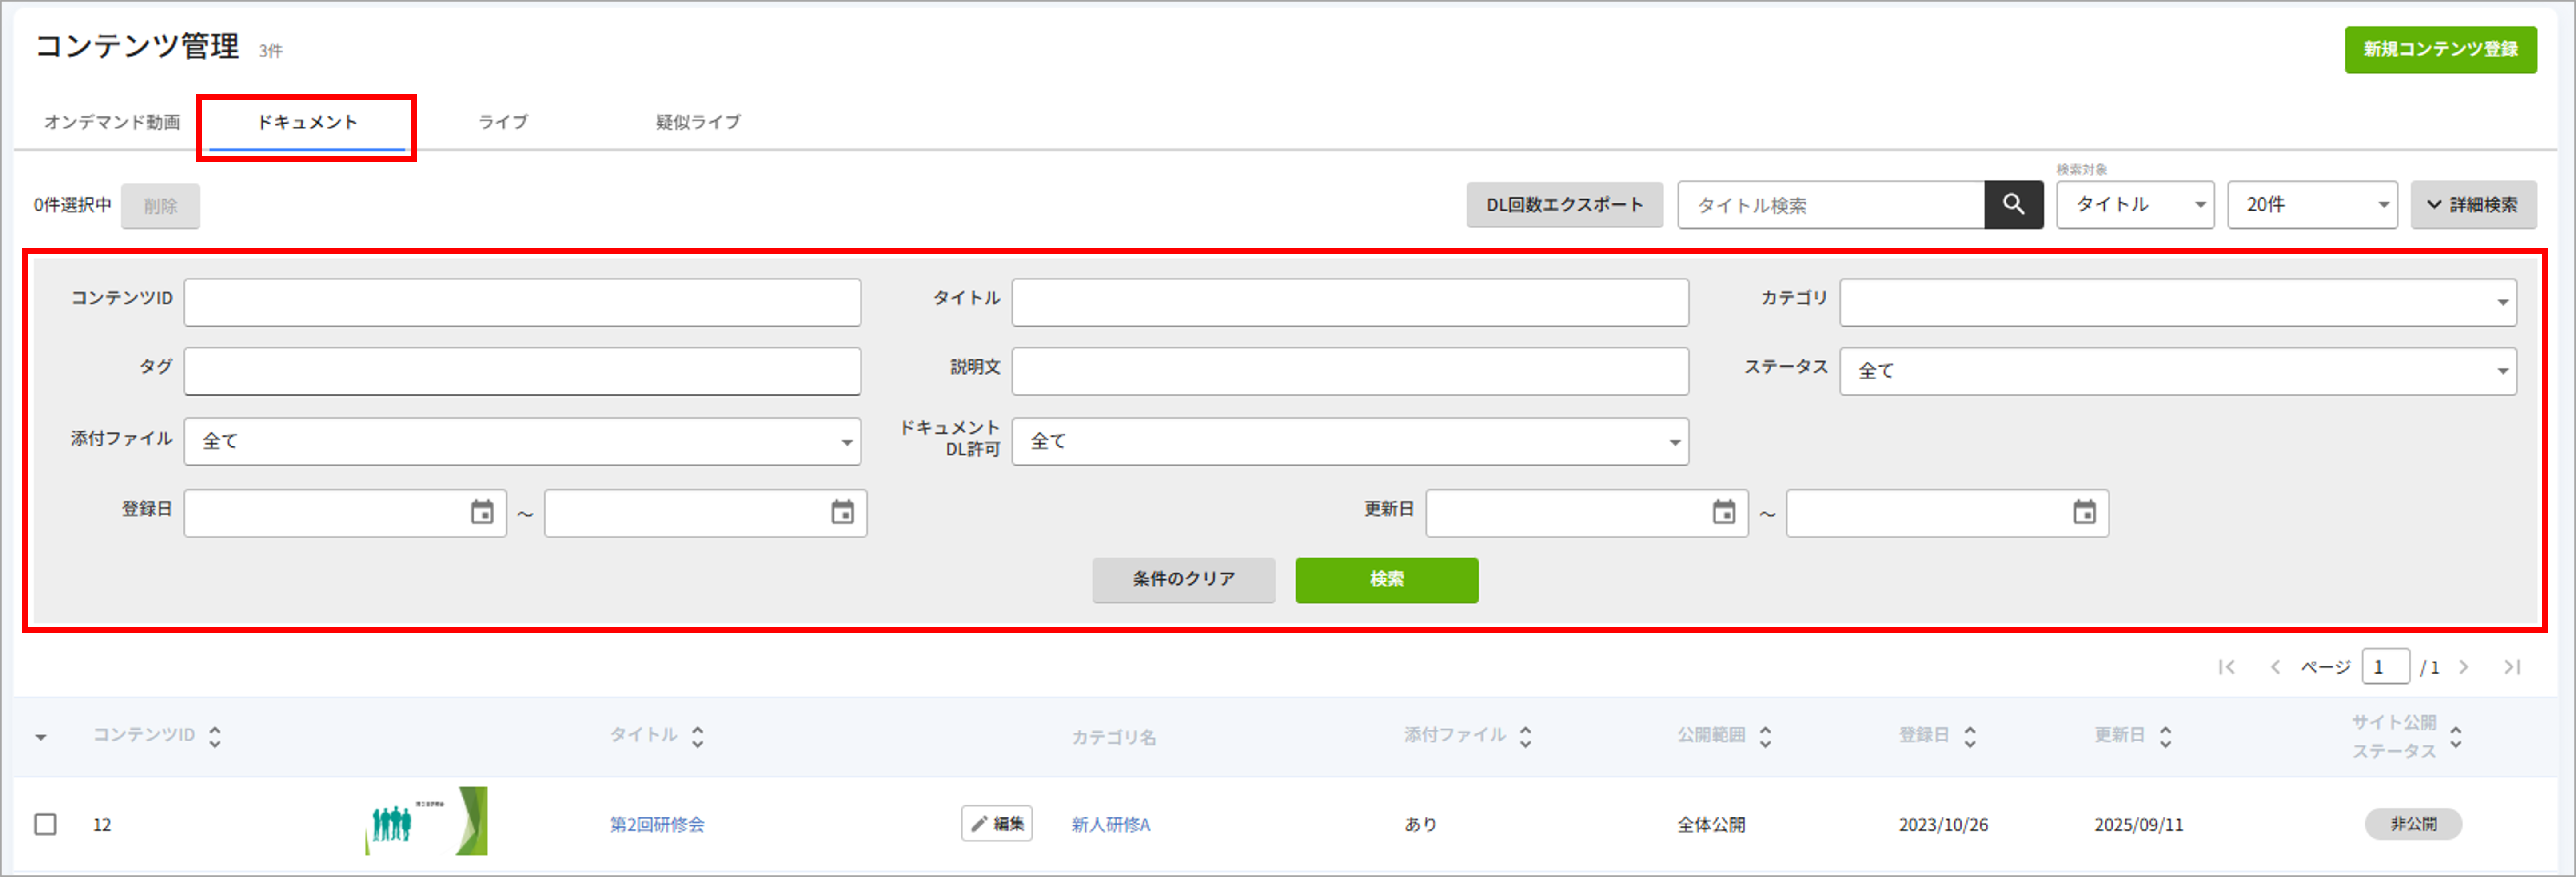Select the ドキュメント tab

coord(307,122)
